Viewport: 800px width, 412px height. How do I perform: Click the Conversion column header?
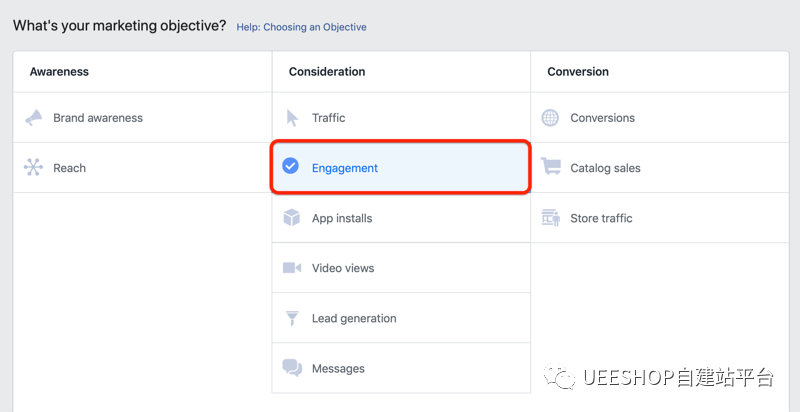(578, 72)
